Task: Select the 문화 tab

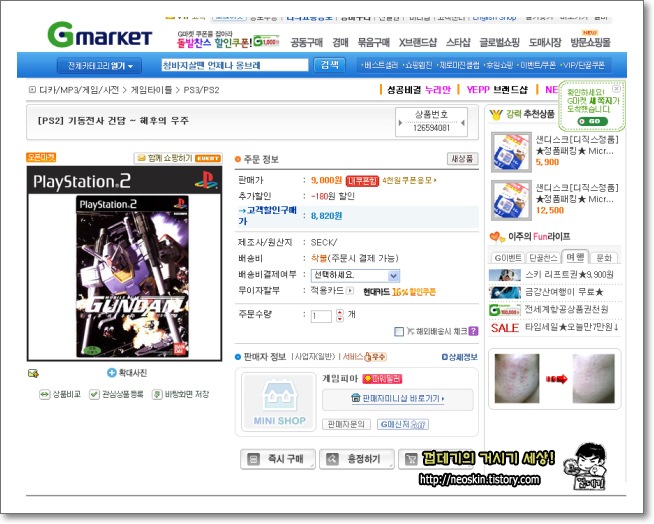Action: point(604,258)
